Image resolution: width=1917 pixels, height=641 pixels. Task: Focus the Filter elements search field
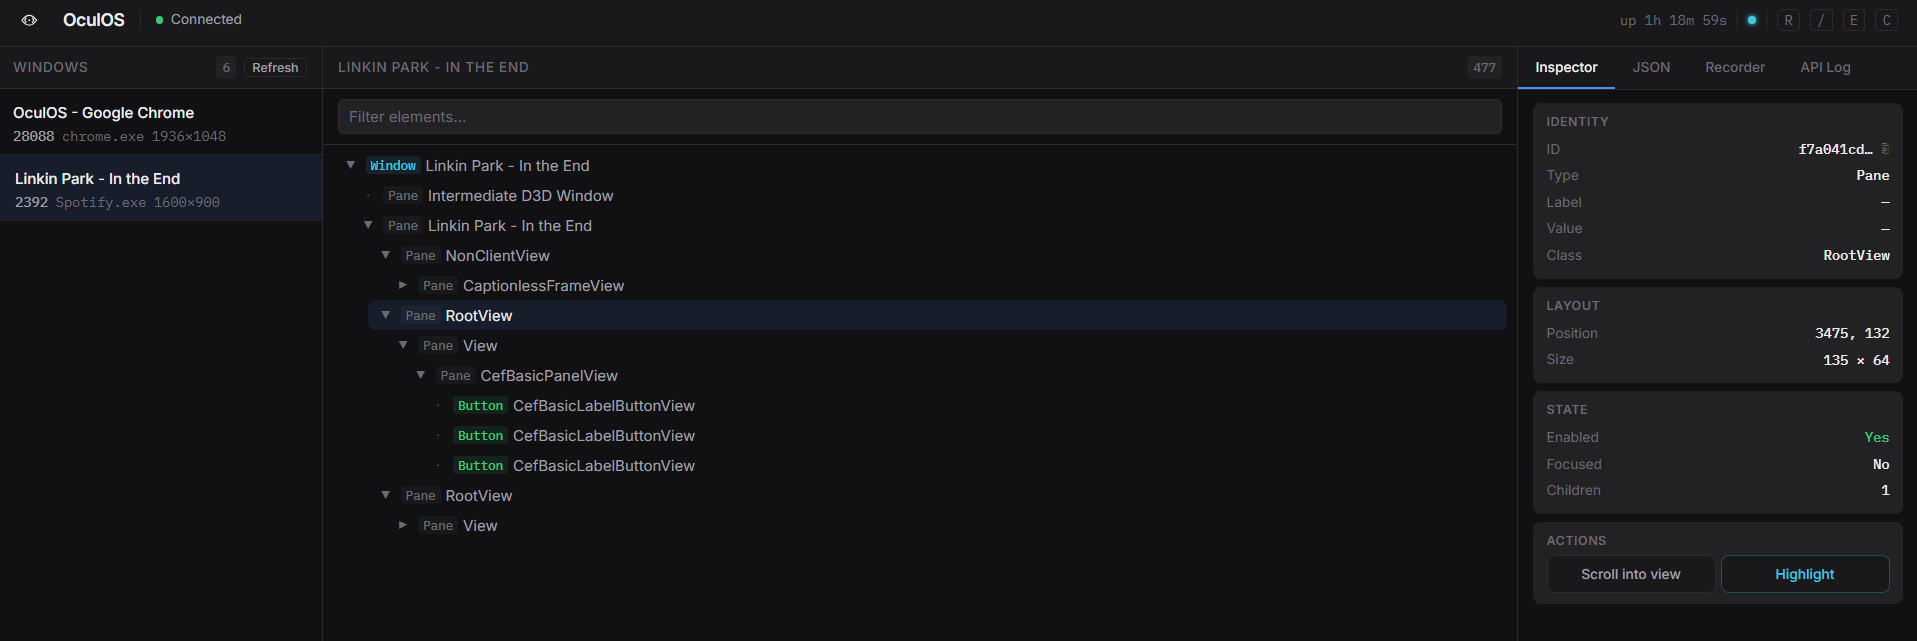919,117
